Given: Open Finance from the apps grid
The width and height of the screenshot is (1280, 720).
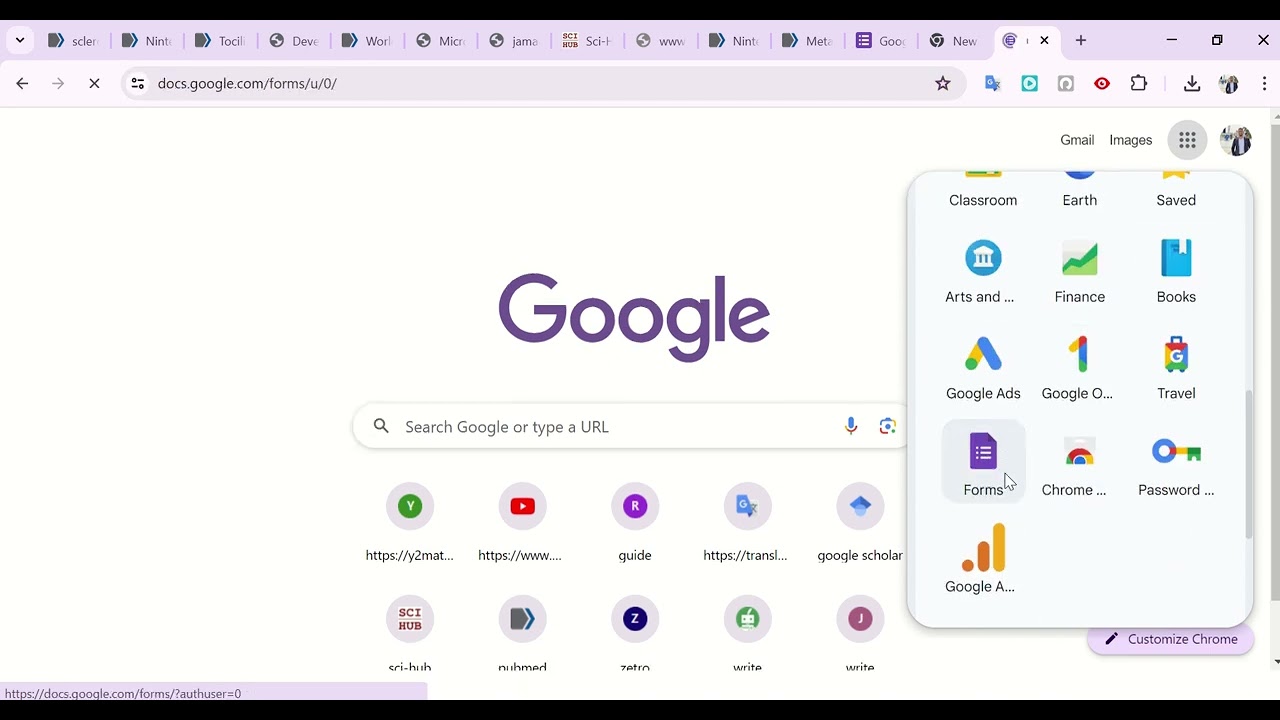Looking at the screenshot, I should click(x=1079, y=272).
